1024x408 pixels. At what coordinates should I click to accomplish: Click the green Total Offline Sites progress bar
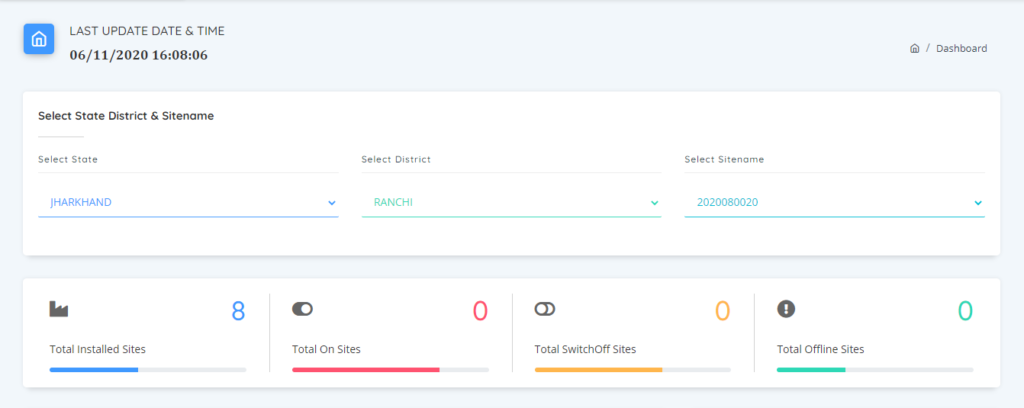pos(875,369)
